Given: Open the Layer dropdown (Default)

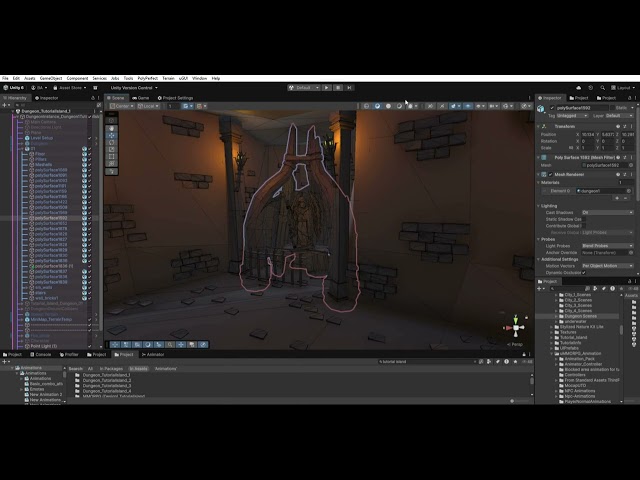Looking at the screenshot, I should tap(619, 116).
